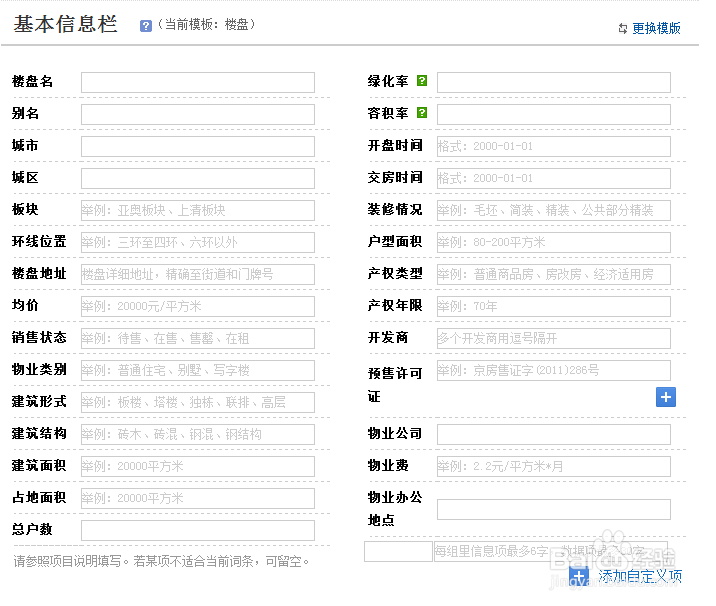716x606 pixels.
Task: Click into the 城区 text box
Action: pos(198,178)
